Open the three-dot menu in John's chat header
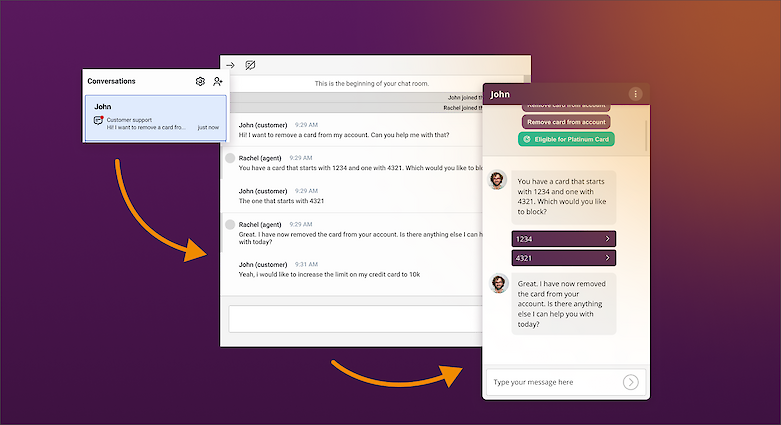 click(635, 94)
